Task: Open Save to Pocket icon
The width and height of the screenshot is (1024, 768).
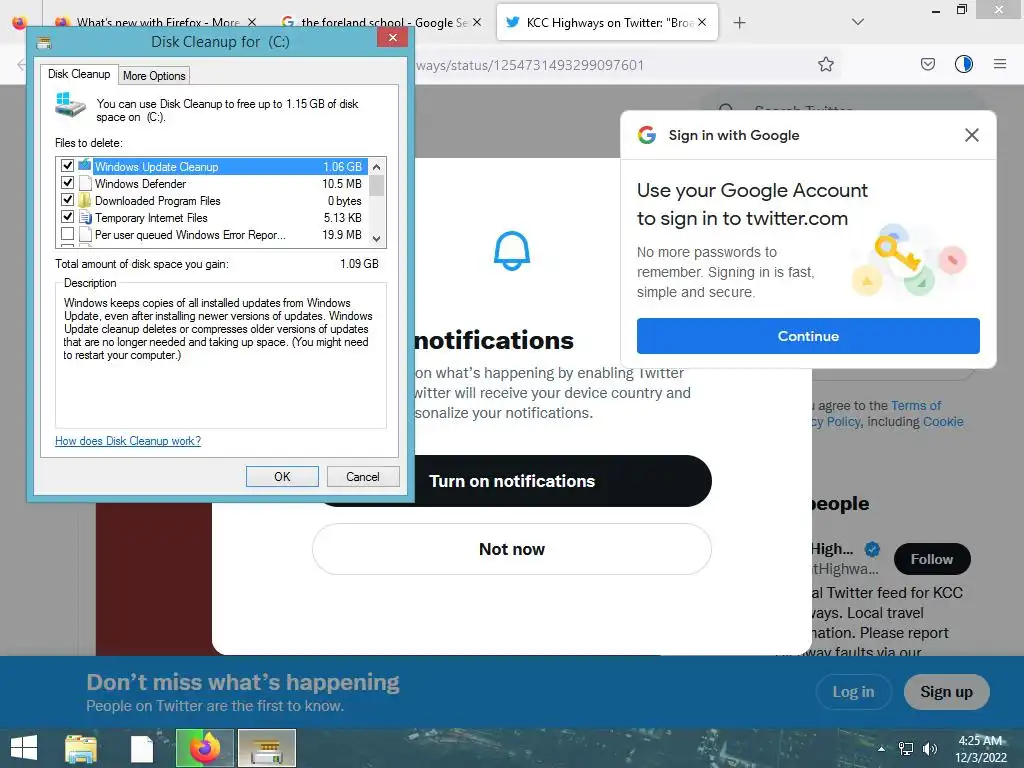Action: click(928, 64)
